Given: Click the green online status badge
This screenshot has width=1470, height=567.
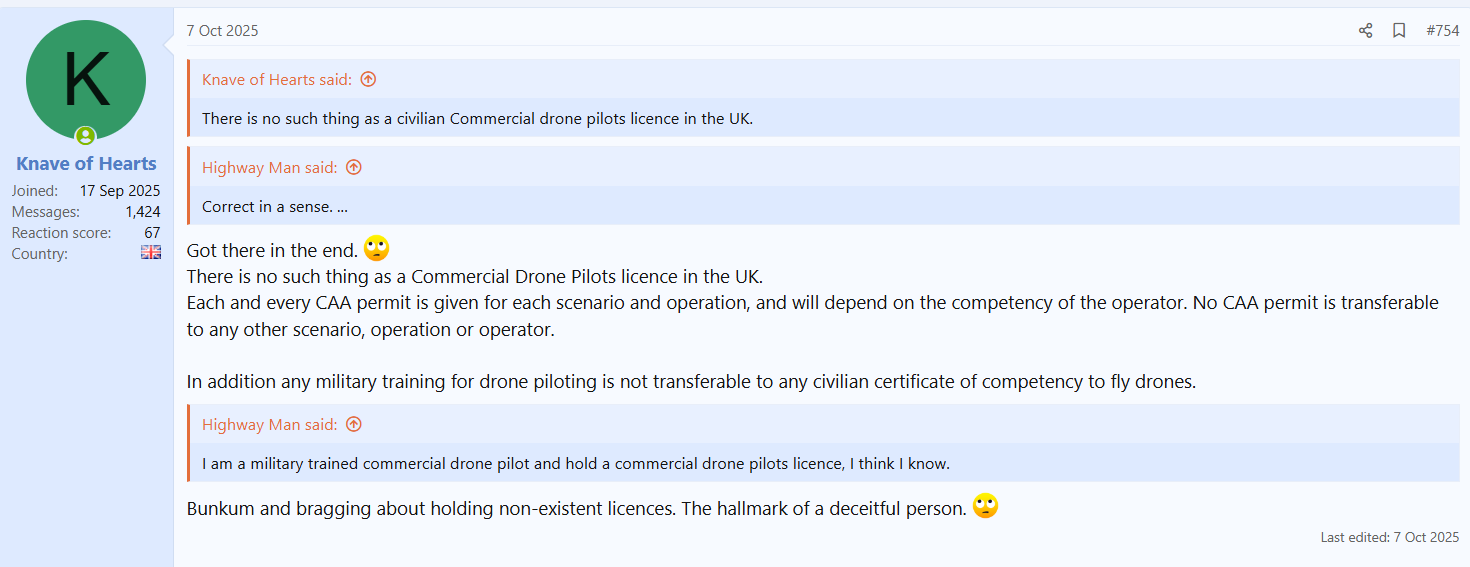Looking at the screenshot, I should 86,136.
